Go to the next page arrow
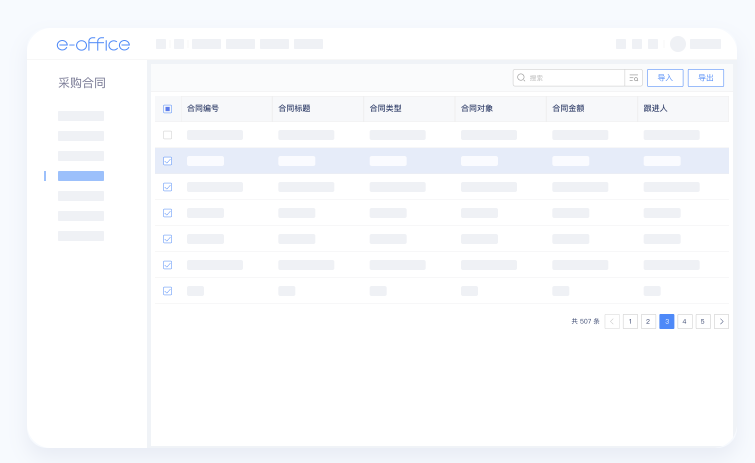The image size is (755, 463). (x=721, y=321)
